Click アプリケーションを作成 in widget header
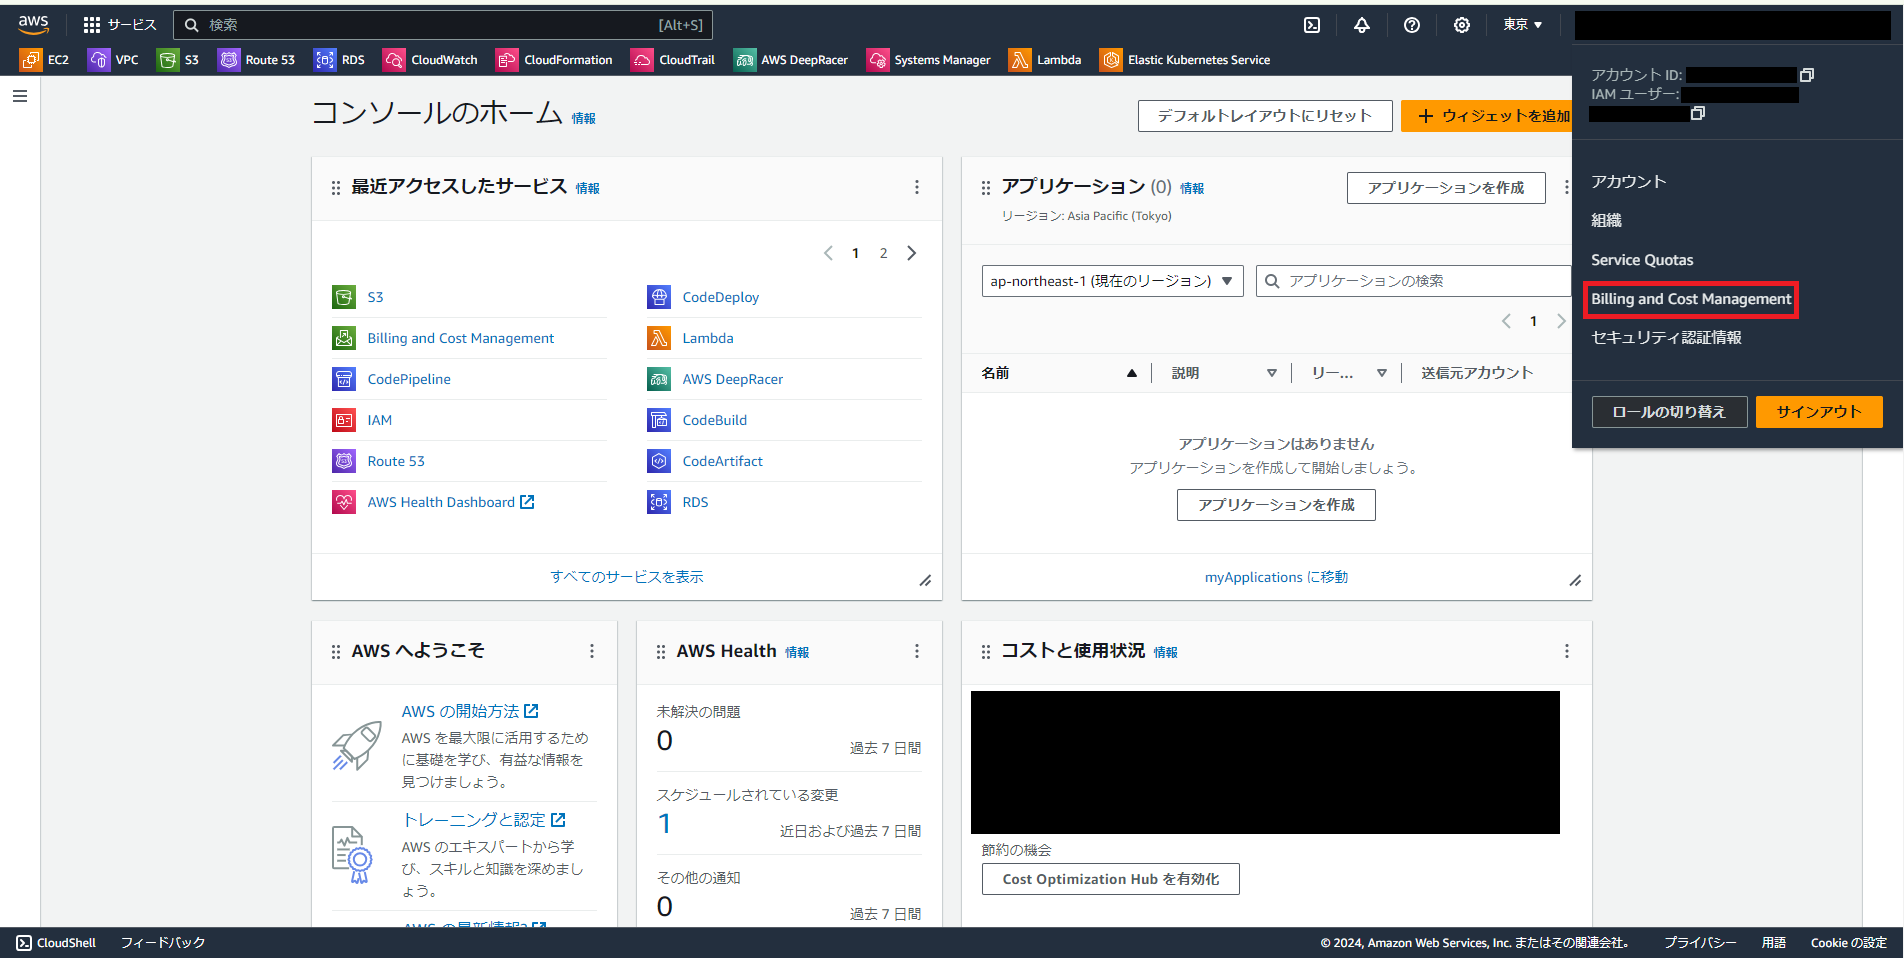This screenshot has height=958, width=1904. coord(1446,188)
